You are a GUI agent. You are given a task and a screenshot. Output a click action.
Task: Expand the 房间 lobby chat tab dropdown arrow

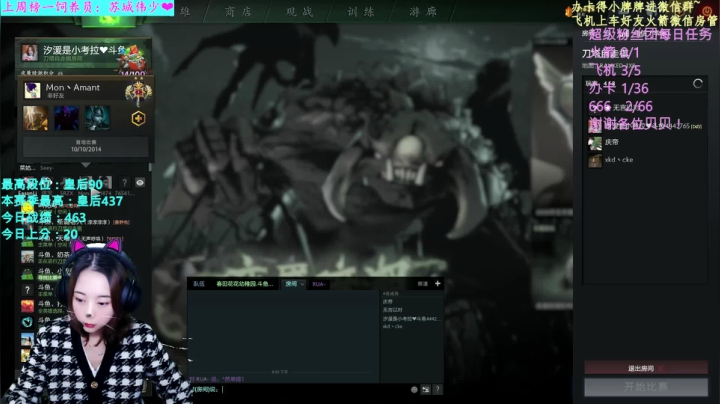pos(302,284)
